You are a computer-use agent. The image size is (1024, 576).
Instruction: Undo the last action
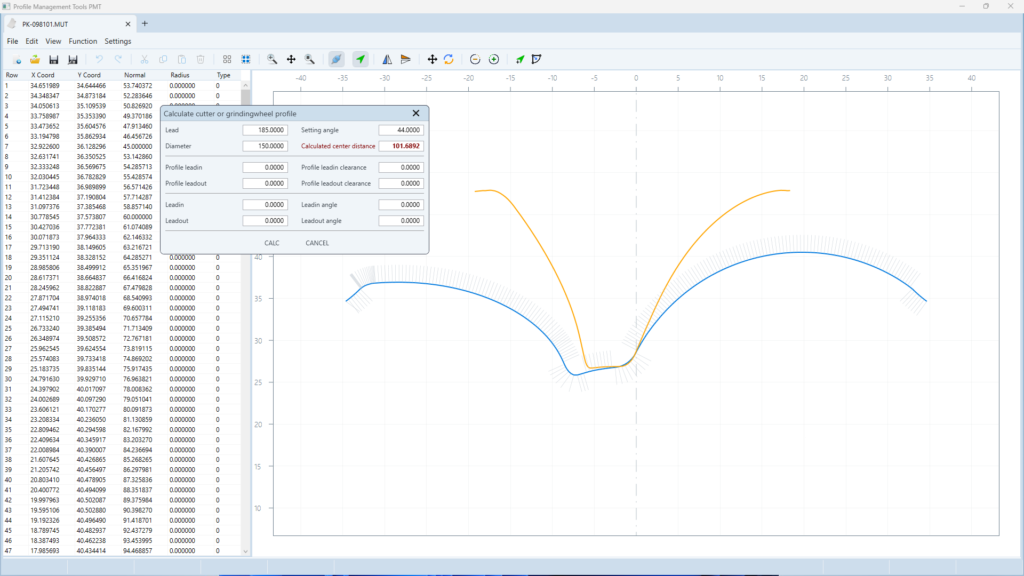[x=99, y=59]
